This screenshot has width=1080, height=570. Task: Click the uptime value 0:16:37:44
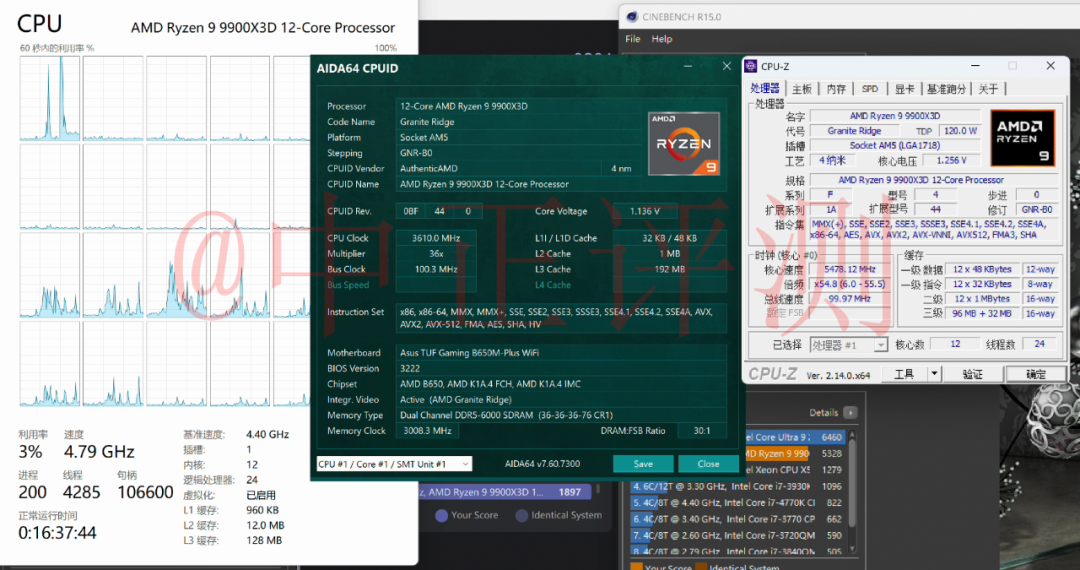point(57,533)
